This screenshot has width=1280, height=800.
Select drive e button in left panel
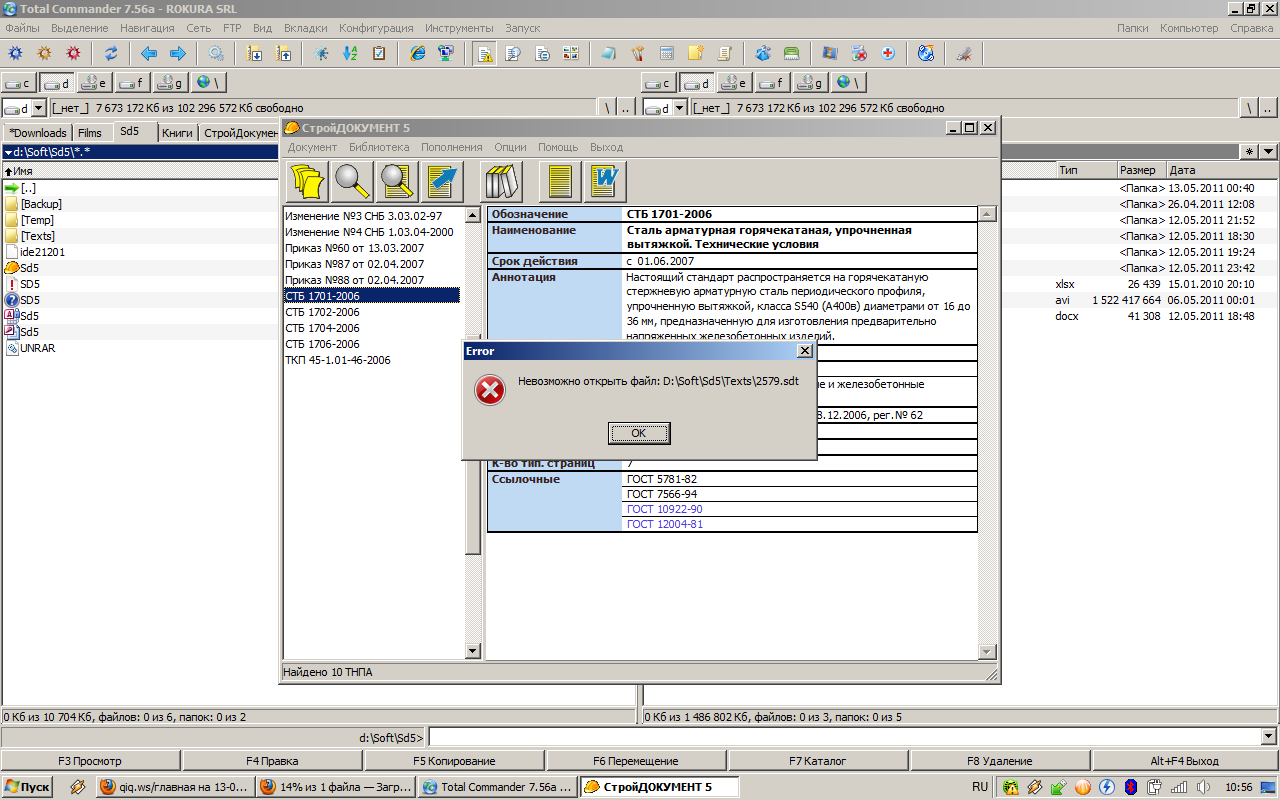[95, 83]
